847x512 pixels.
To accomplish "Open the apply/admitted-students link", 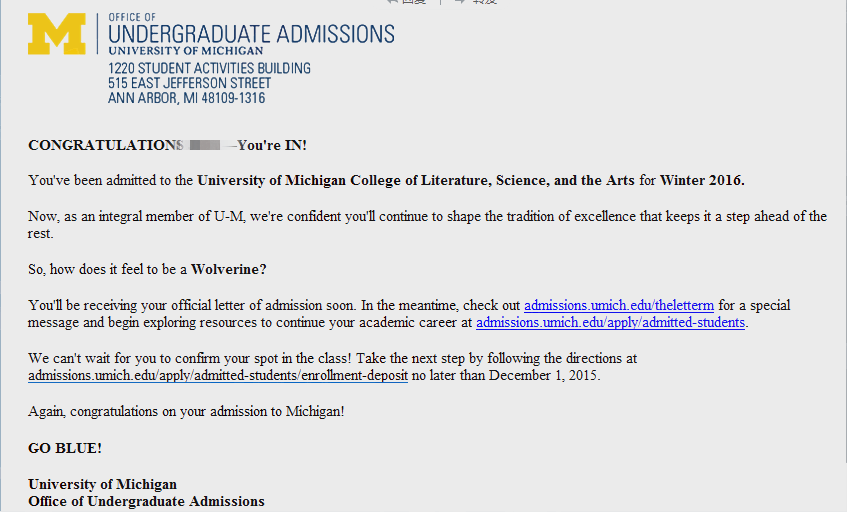I will tap(610, 322).
